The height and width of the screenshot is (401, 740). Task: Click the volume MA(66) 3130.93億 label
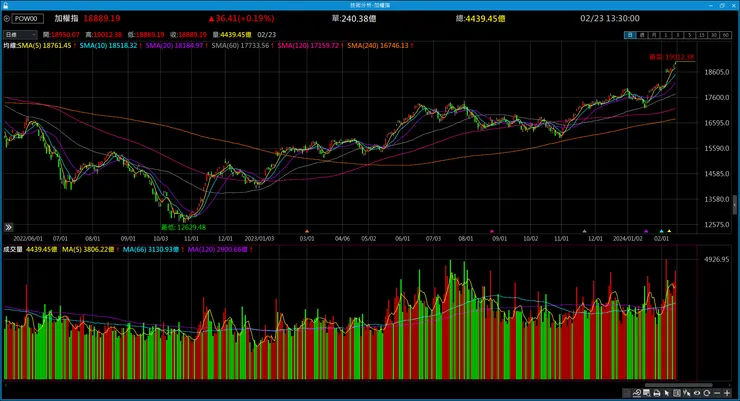tap(151, 250)
